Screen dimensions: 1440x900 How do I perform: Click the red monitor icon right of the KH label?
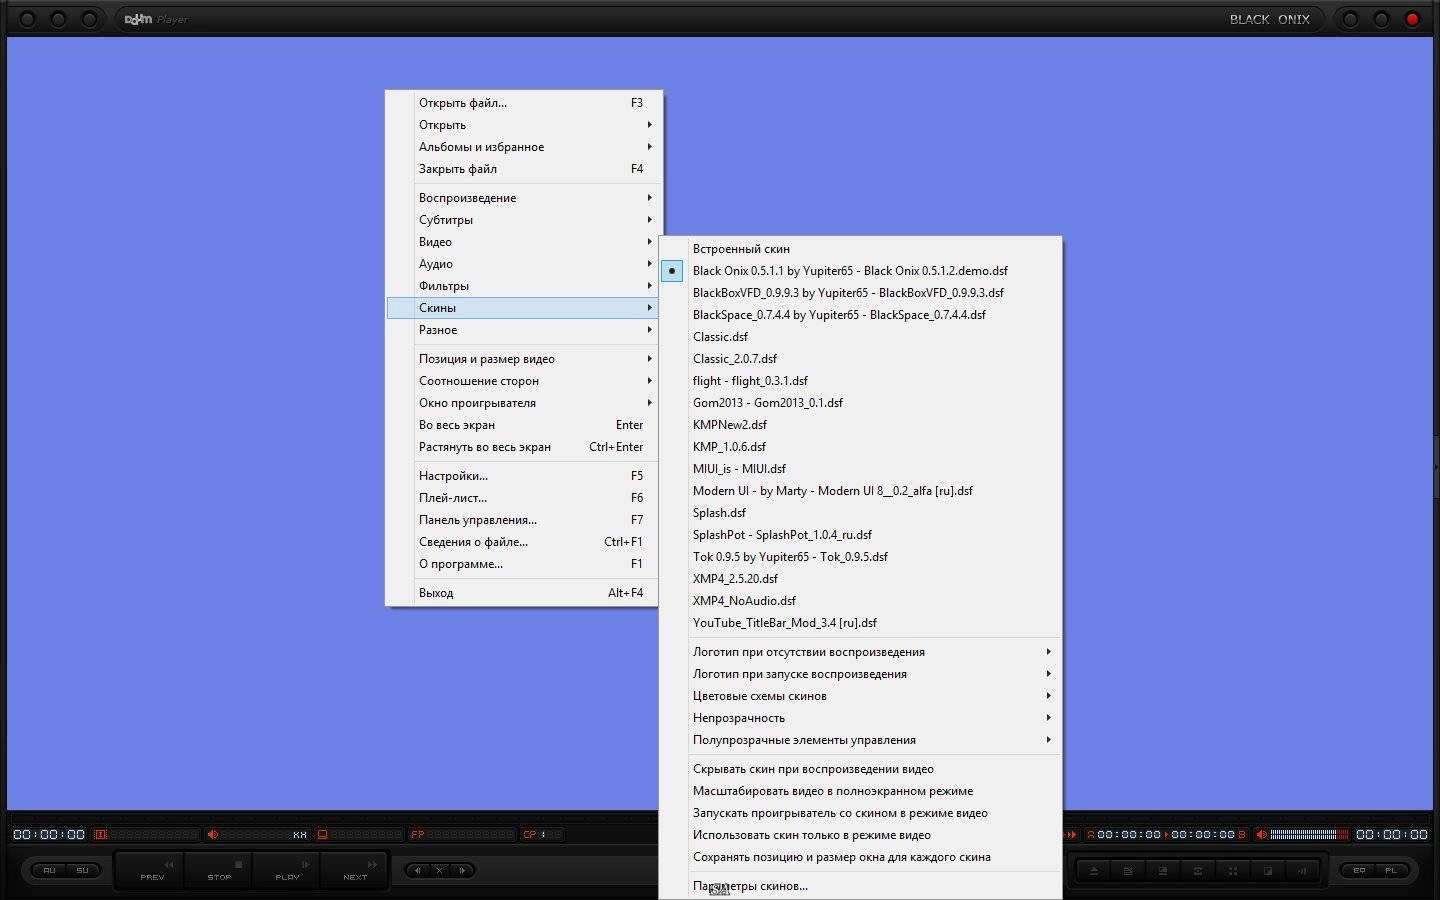(322, 835)
